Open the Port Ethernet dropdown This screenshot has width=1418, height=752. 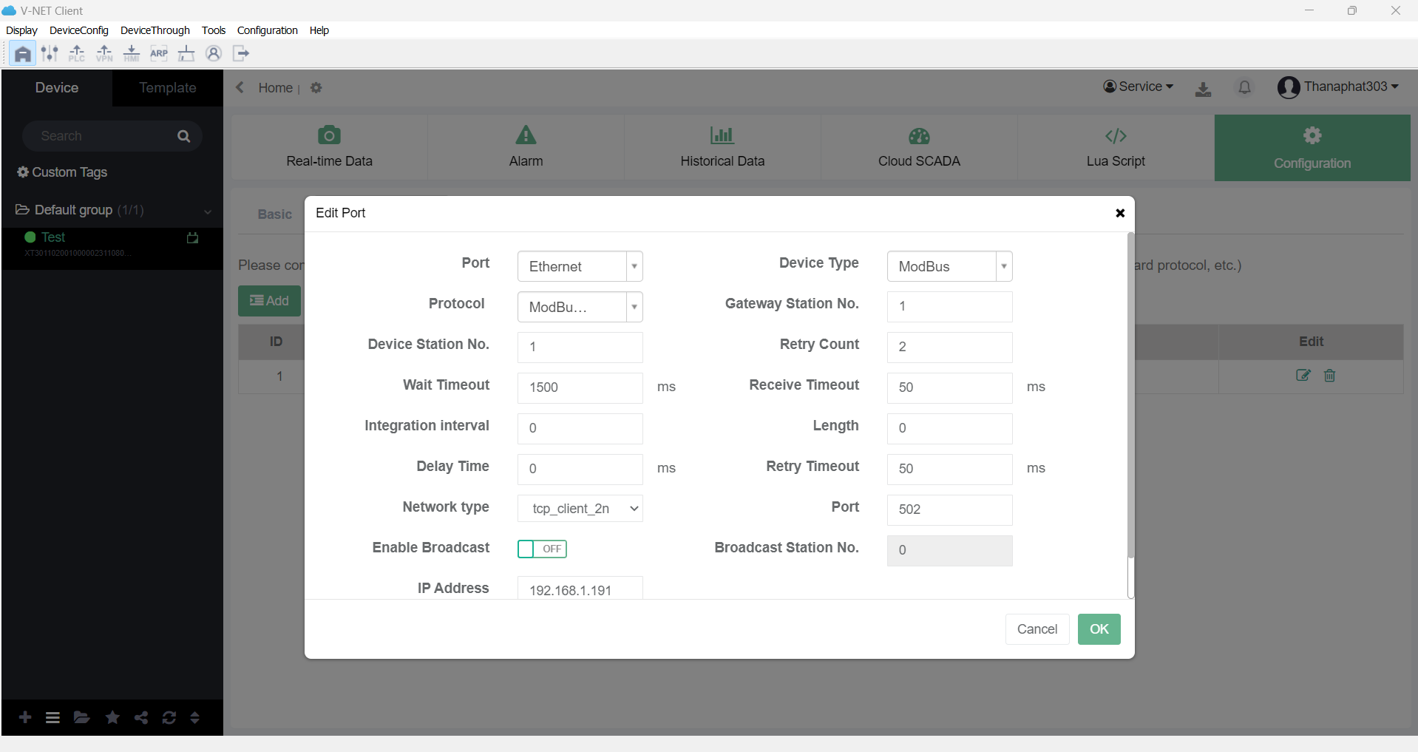[580, 267]
